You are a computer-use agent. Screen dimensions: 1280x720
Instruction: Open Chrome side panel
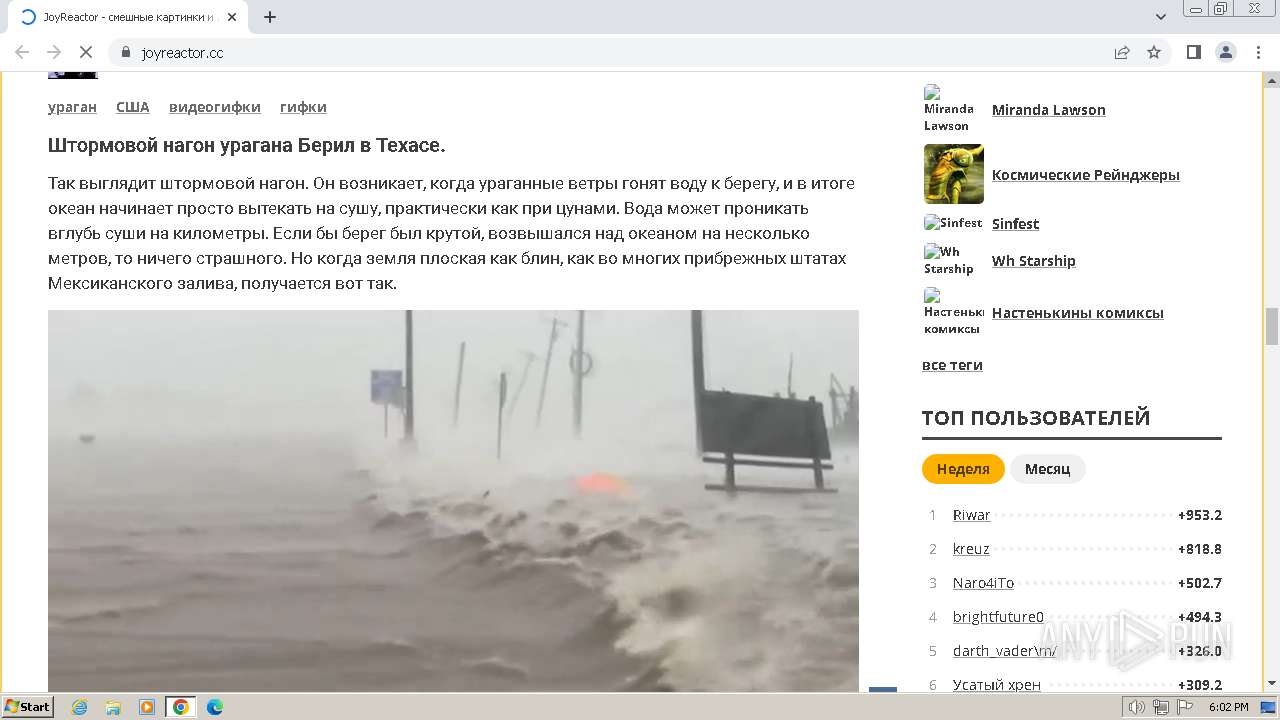click(1194, 53)
